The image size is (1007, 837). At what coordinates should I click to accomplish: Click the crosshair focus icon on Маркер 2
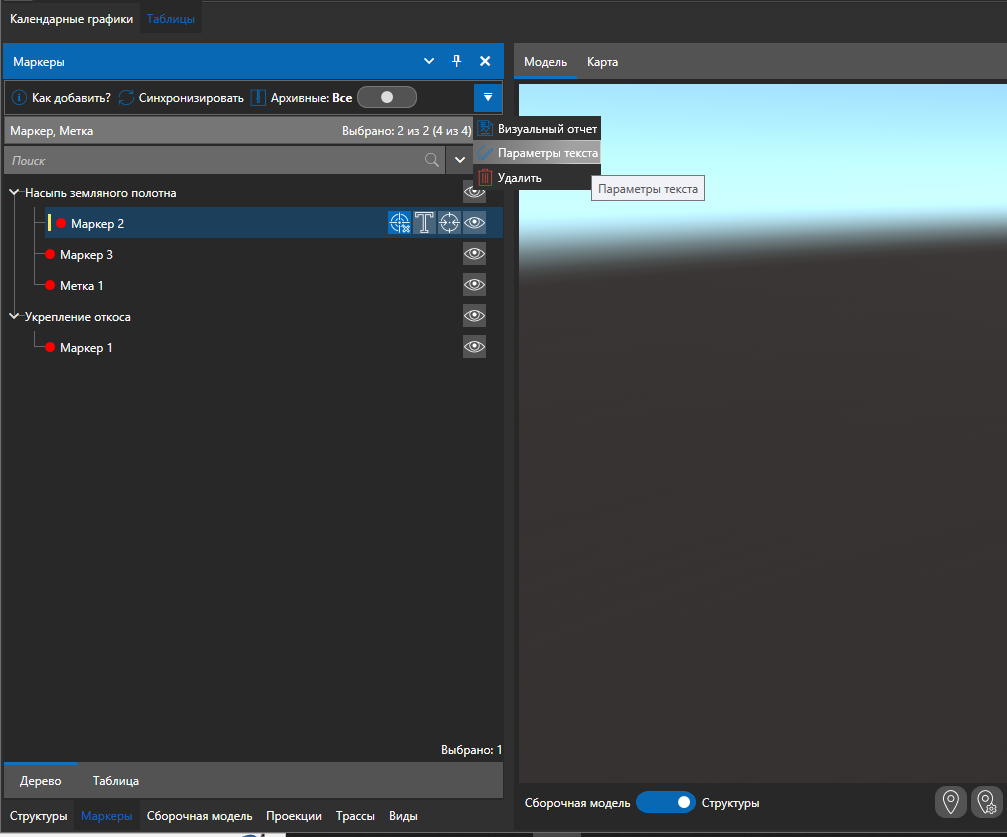click(x=450, y=224)
